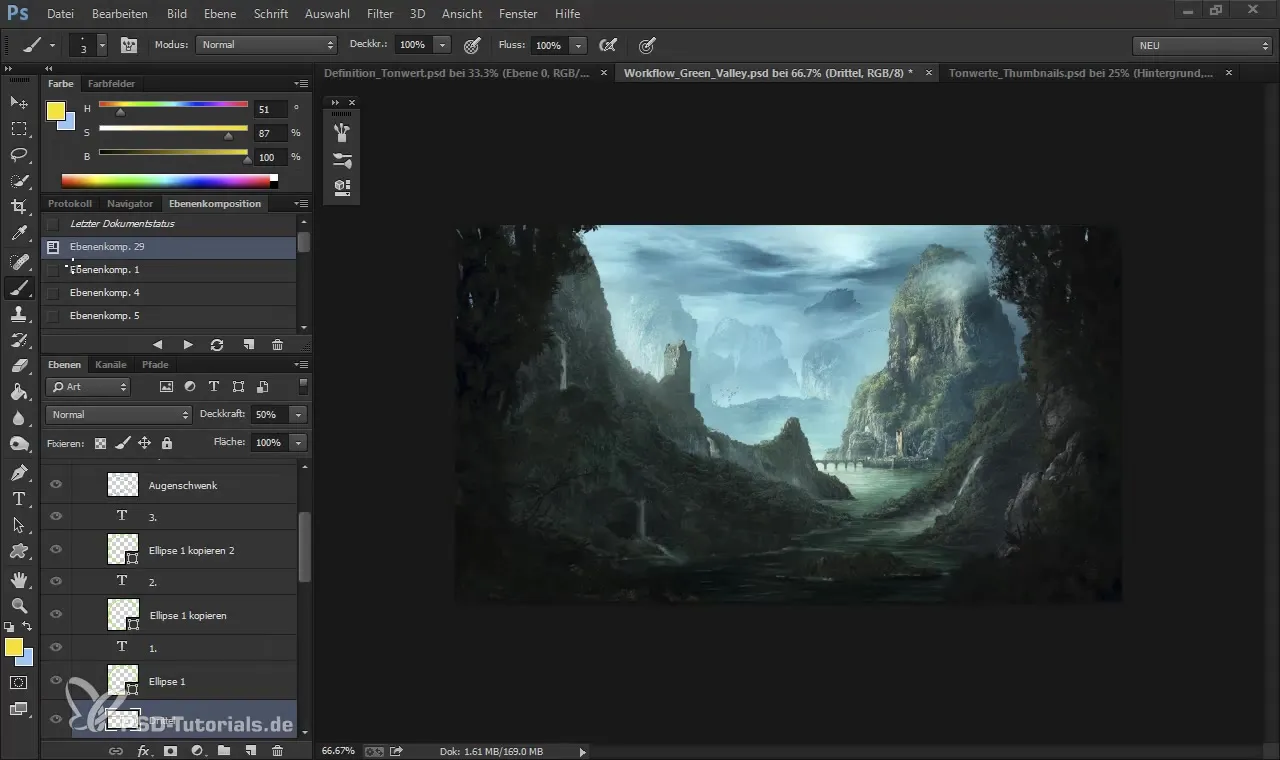
Task: Select the Eyedropper tool
Action: click(x=19, y=234)
